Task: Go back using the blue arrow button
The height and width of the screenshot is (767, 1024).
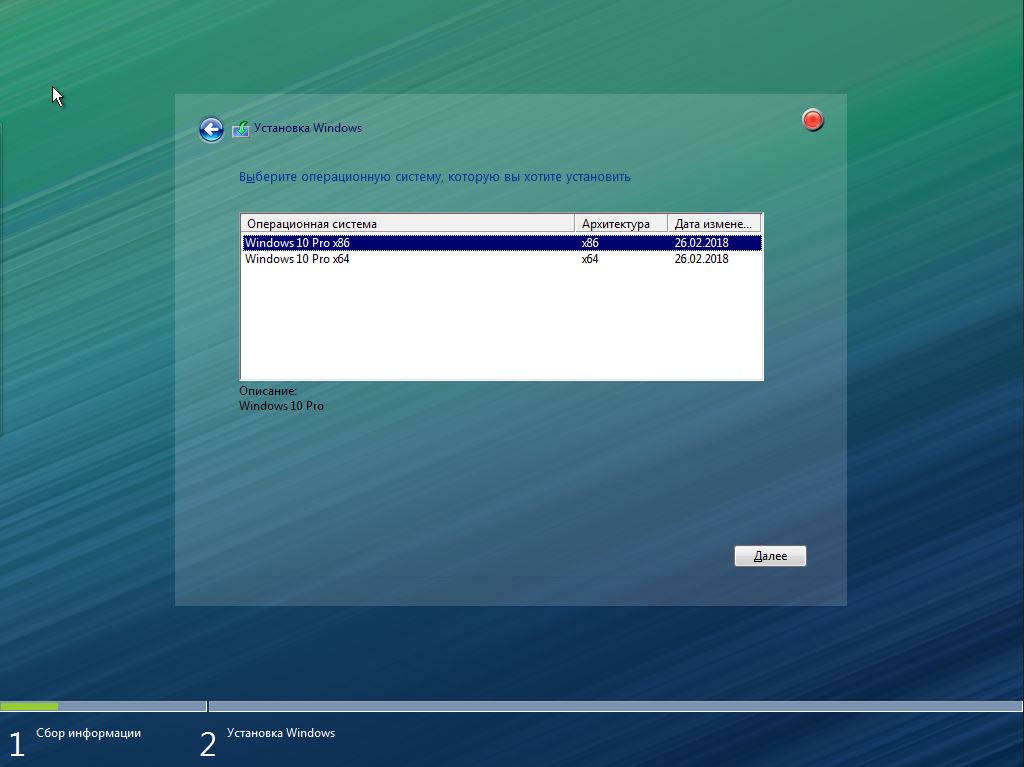Action: point(211,129)
